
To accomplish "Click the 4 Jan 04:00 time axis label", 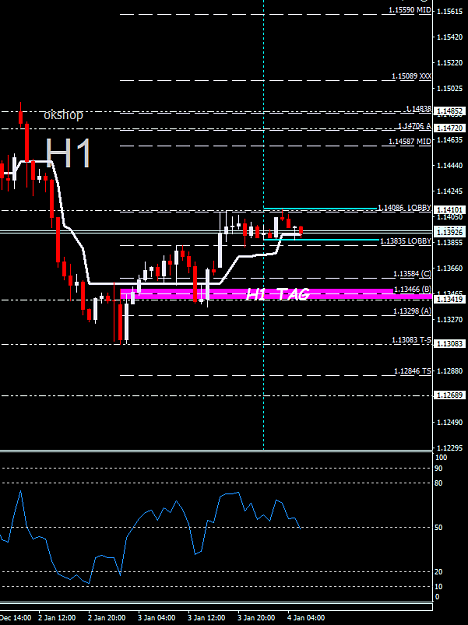I will pos(306,618).
